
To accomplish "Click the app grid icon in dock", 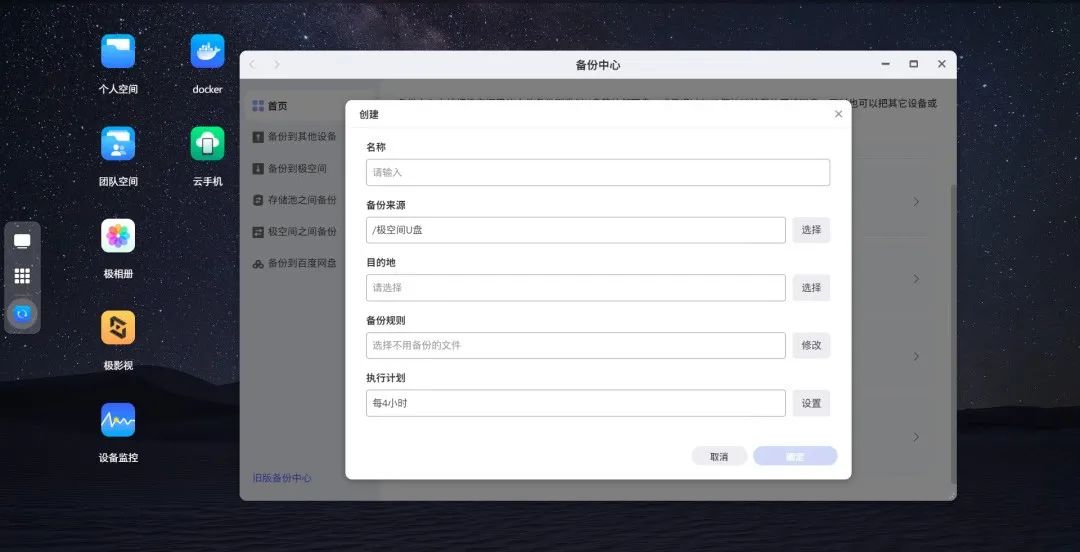I will pyautogui.click(x=22, y=277).
